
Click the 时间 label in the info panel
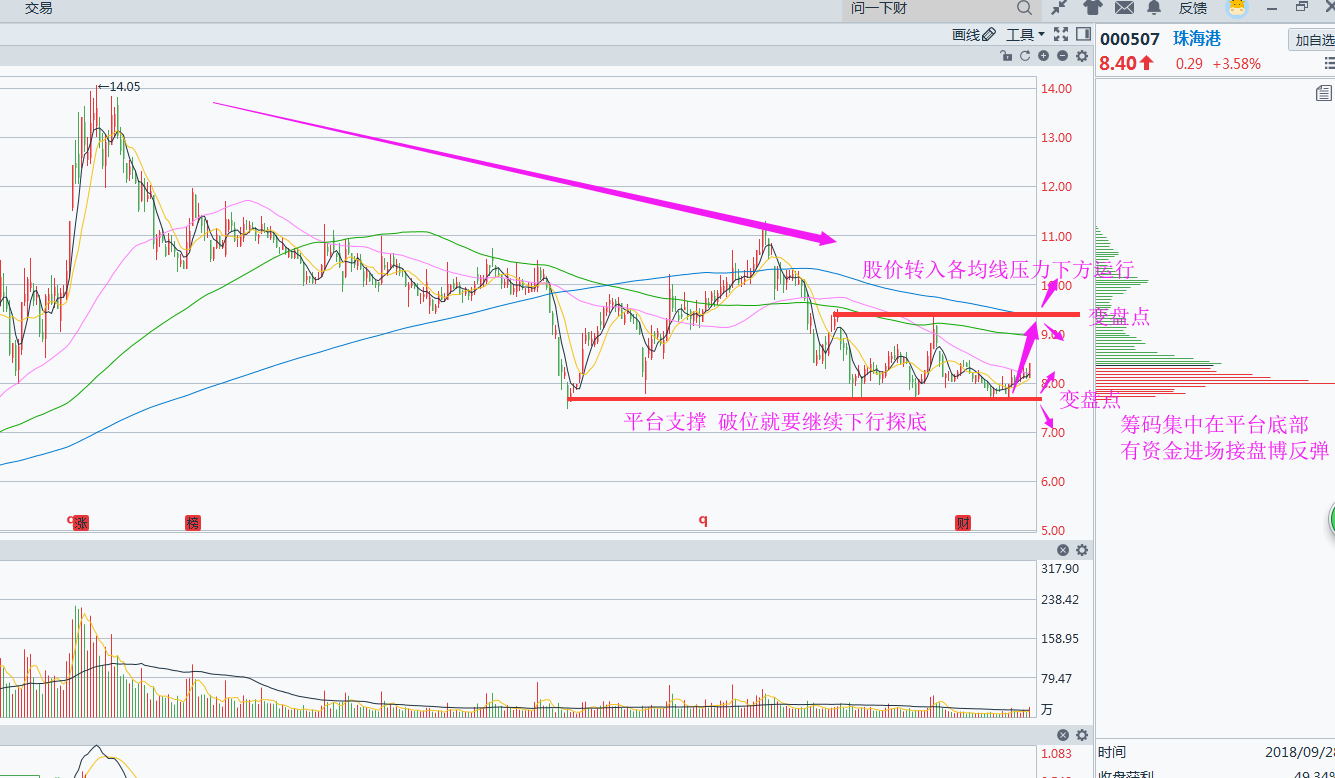click(1111, 752)
